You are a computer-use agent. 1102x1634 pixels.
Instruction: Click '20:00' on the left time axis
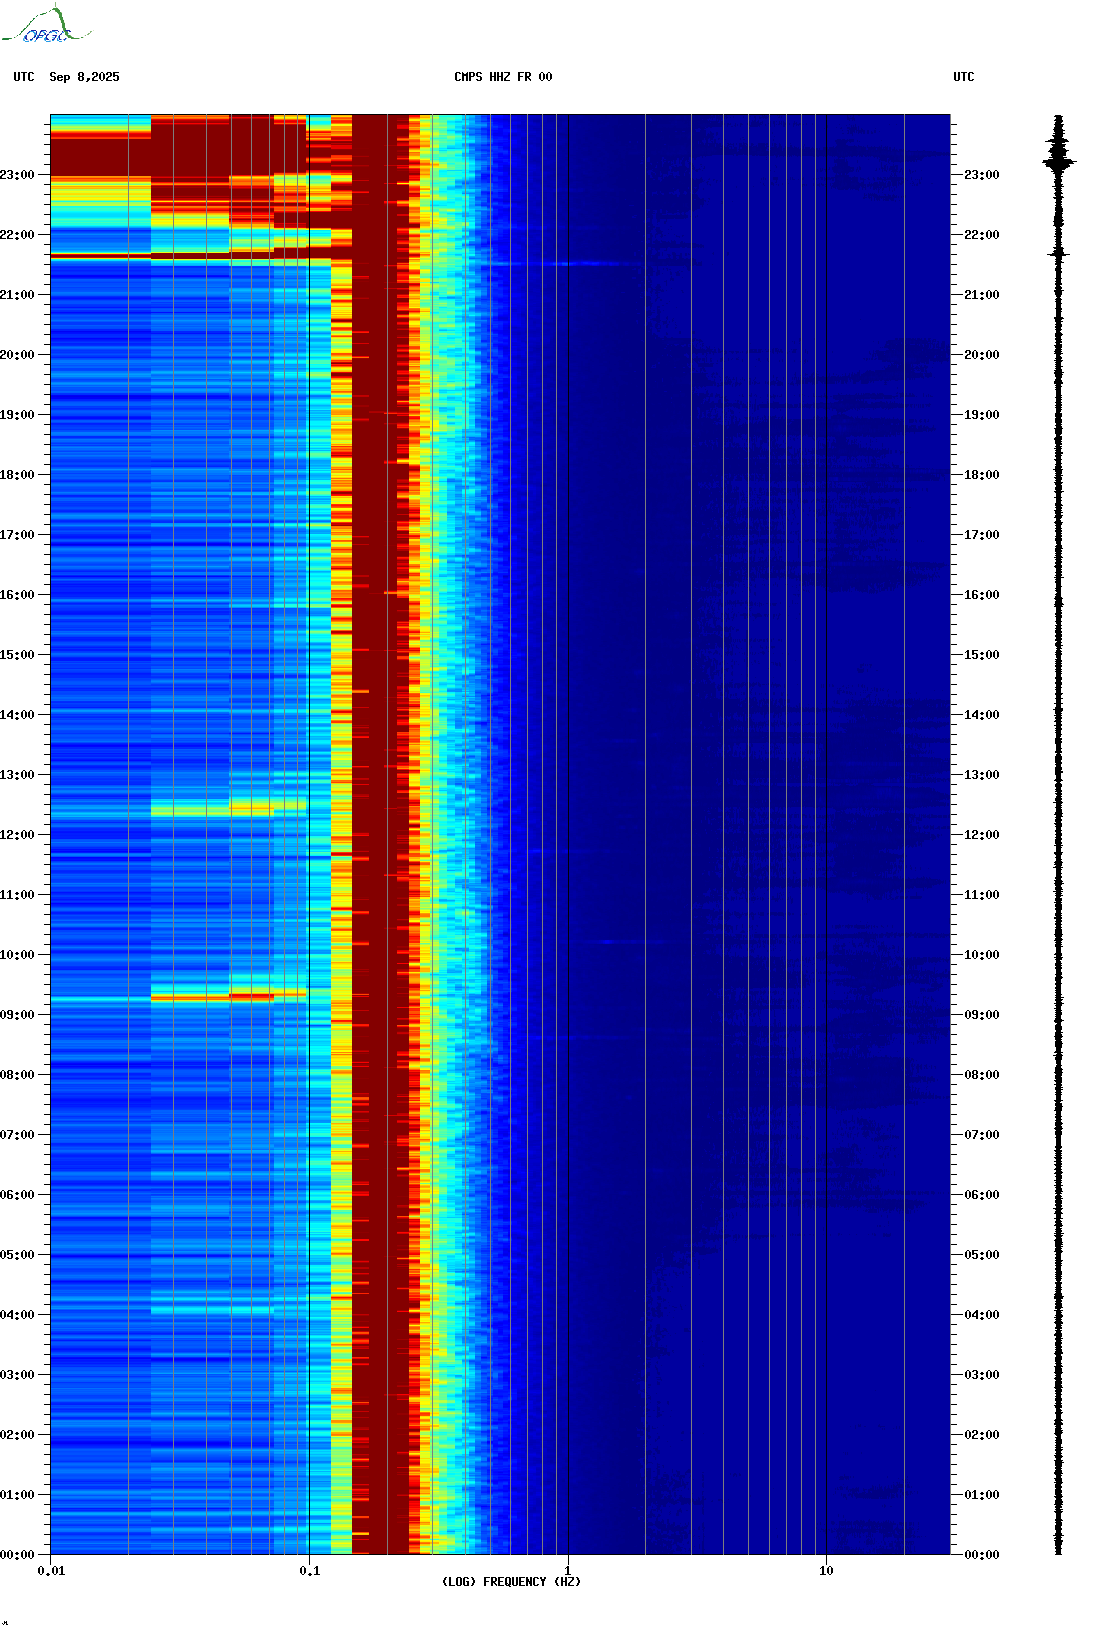tap(17, 355)
